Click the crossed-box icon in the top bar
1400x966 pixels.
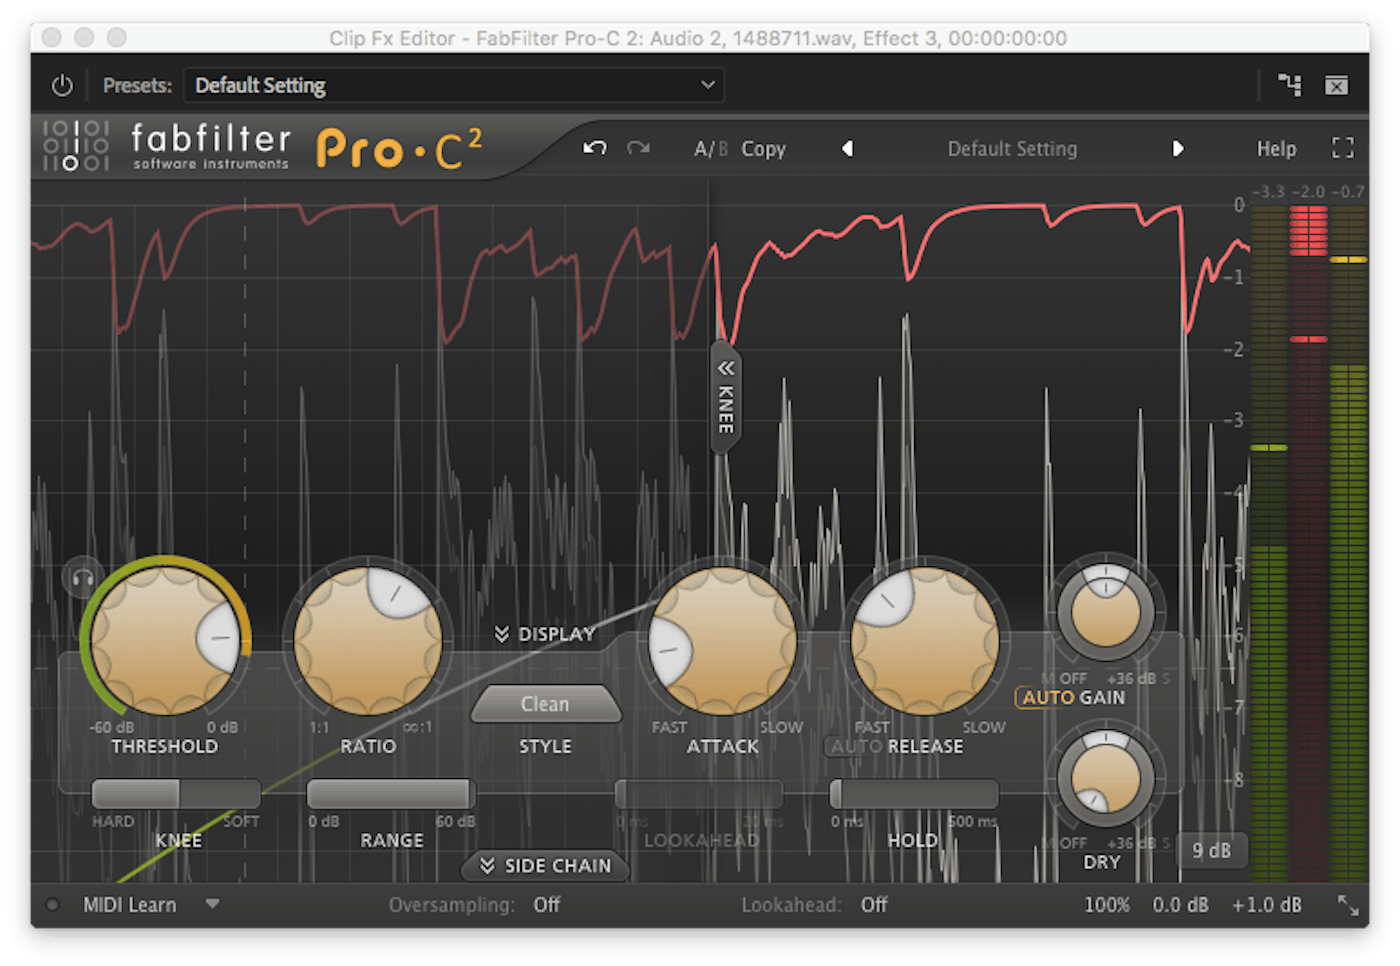[1337, 86]
